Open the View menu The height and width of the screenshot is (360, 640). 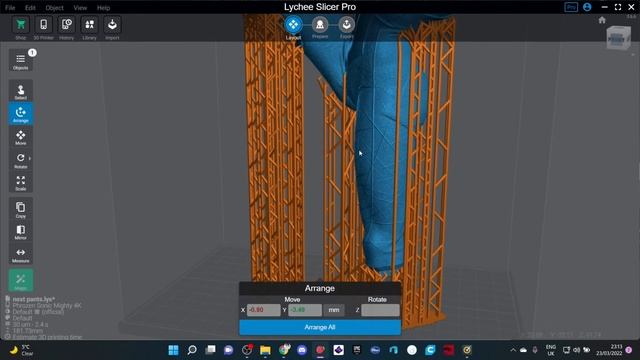pos(80,8)
